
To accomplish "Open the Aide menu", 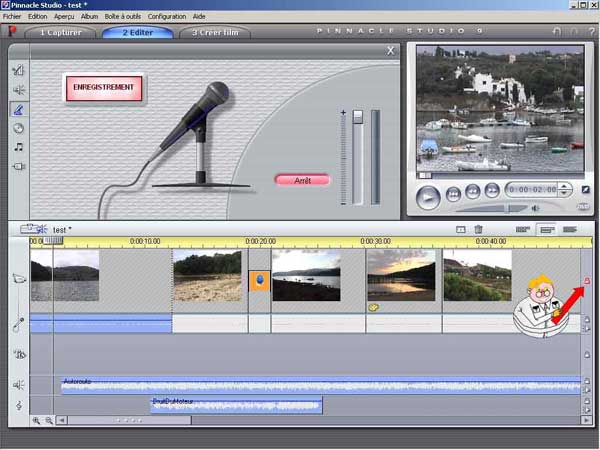I will coord(199,16).
